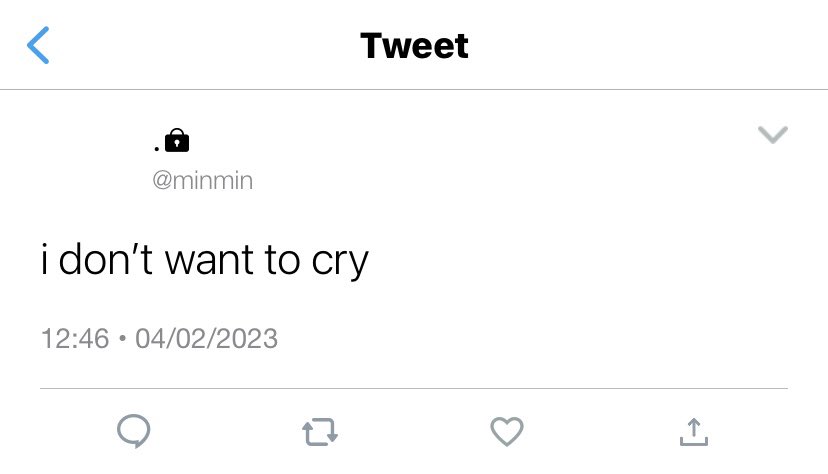Go back using the blue arrow
828x474 pixels.
(x=38, y=45)
